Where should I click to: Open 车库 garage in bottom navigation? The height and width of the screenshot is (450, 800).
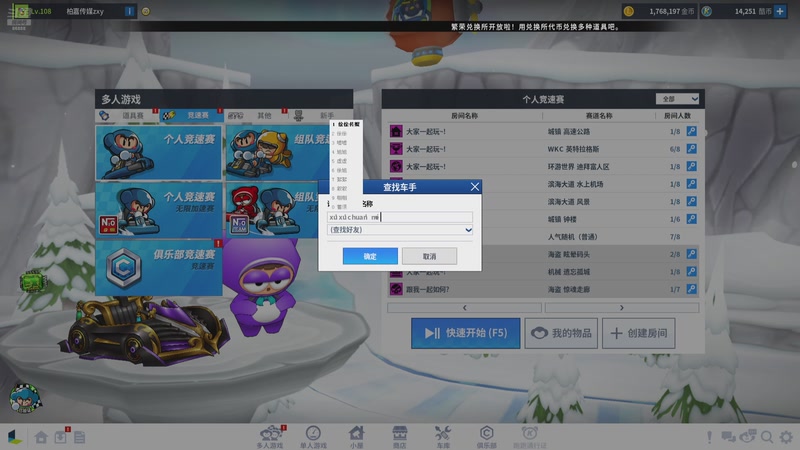443,437
